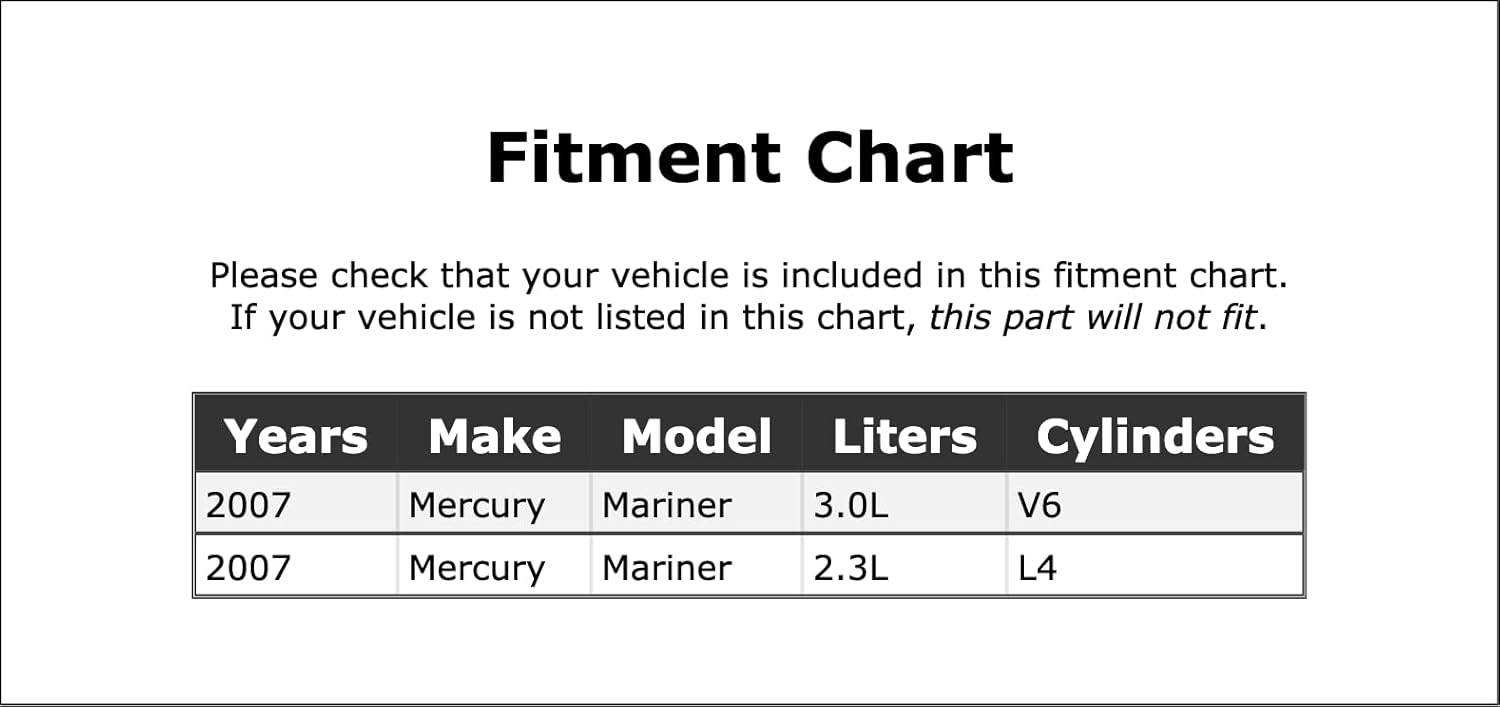
Task: Select the Years column header
Action: 296,437
